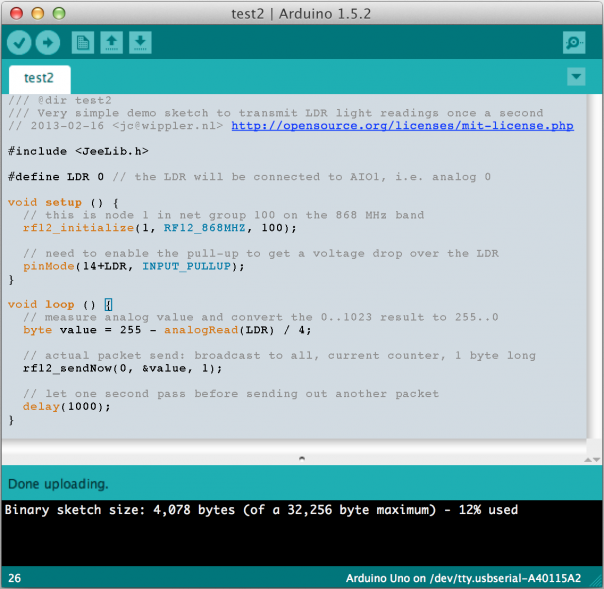Click the 'measure analog value' comment line

coord(261,317)
